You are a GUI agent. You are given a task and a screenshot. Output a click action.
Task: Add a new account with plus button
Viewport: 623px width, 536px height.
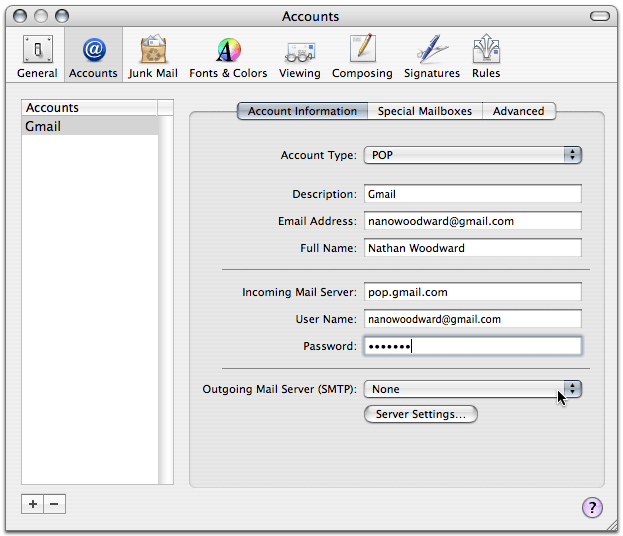[x=33, y=505]
